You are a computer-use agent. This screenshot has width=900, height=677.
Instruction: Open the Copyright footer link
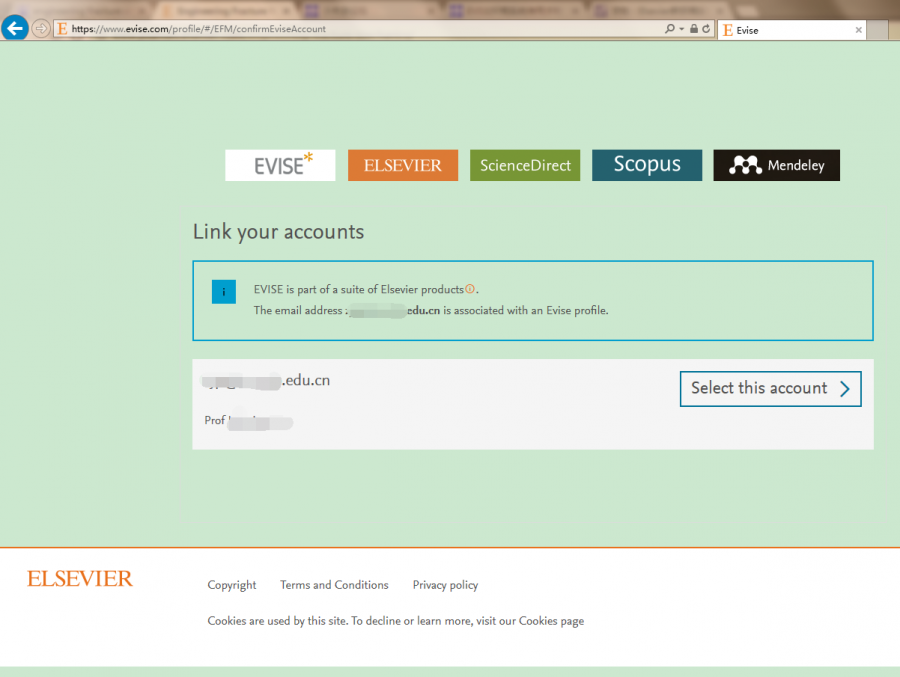coord(232,585)
